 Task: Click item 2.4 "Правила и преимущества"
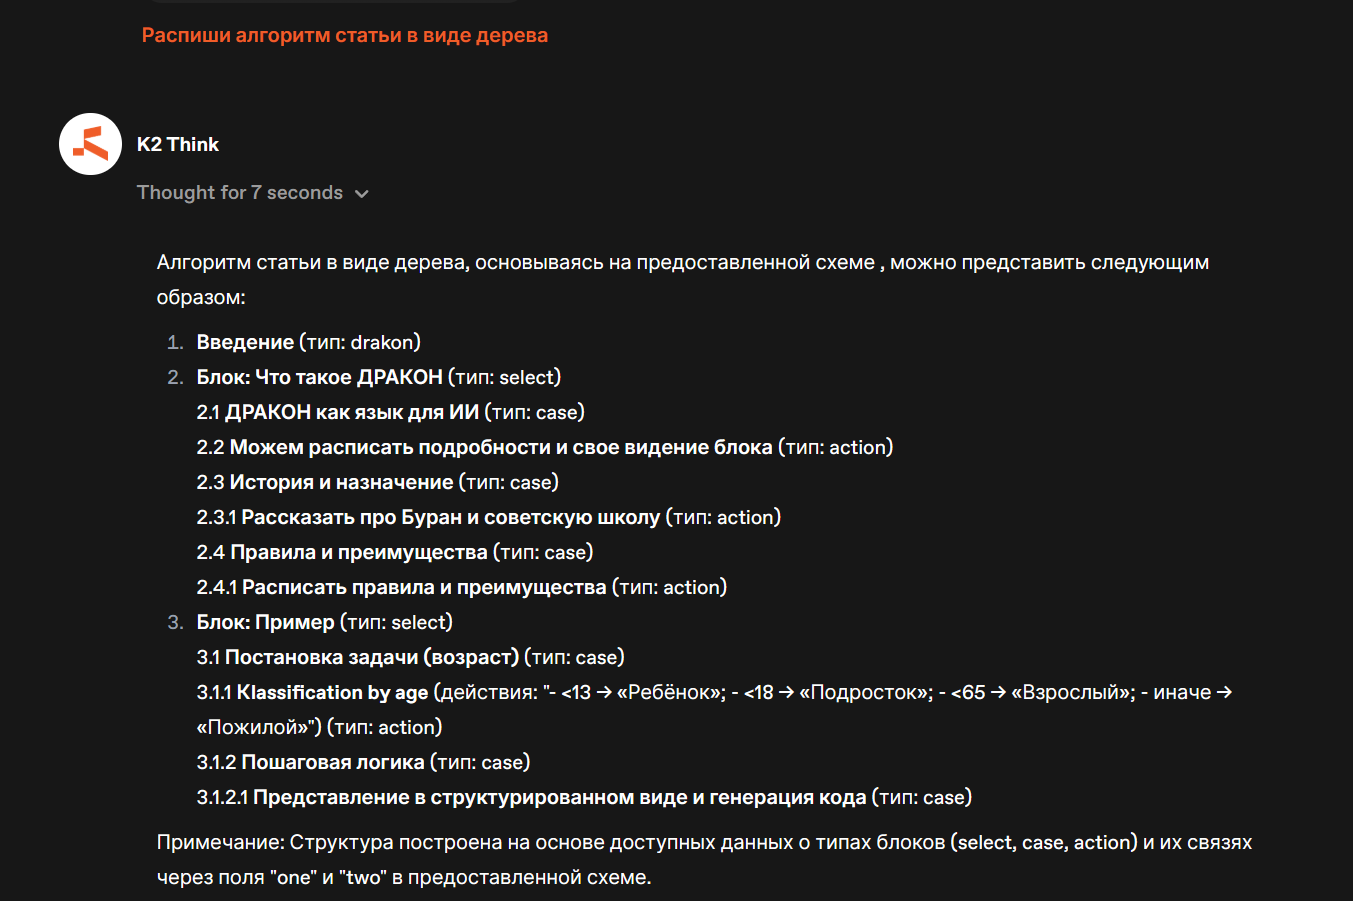(x=358, y=552)
